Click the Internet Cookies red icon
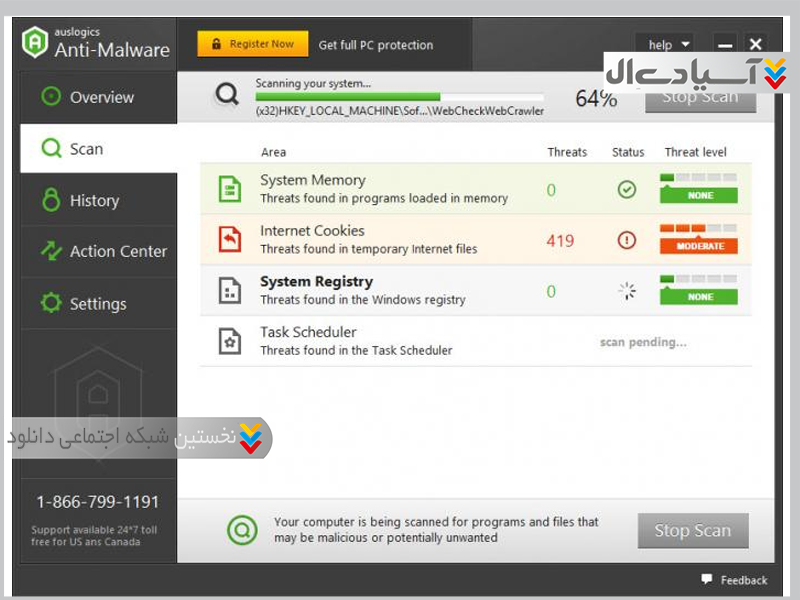Viewport: 800px width, 600px height. [230, 240]
